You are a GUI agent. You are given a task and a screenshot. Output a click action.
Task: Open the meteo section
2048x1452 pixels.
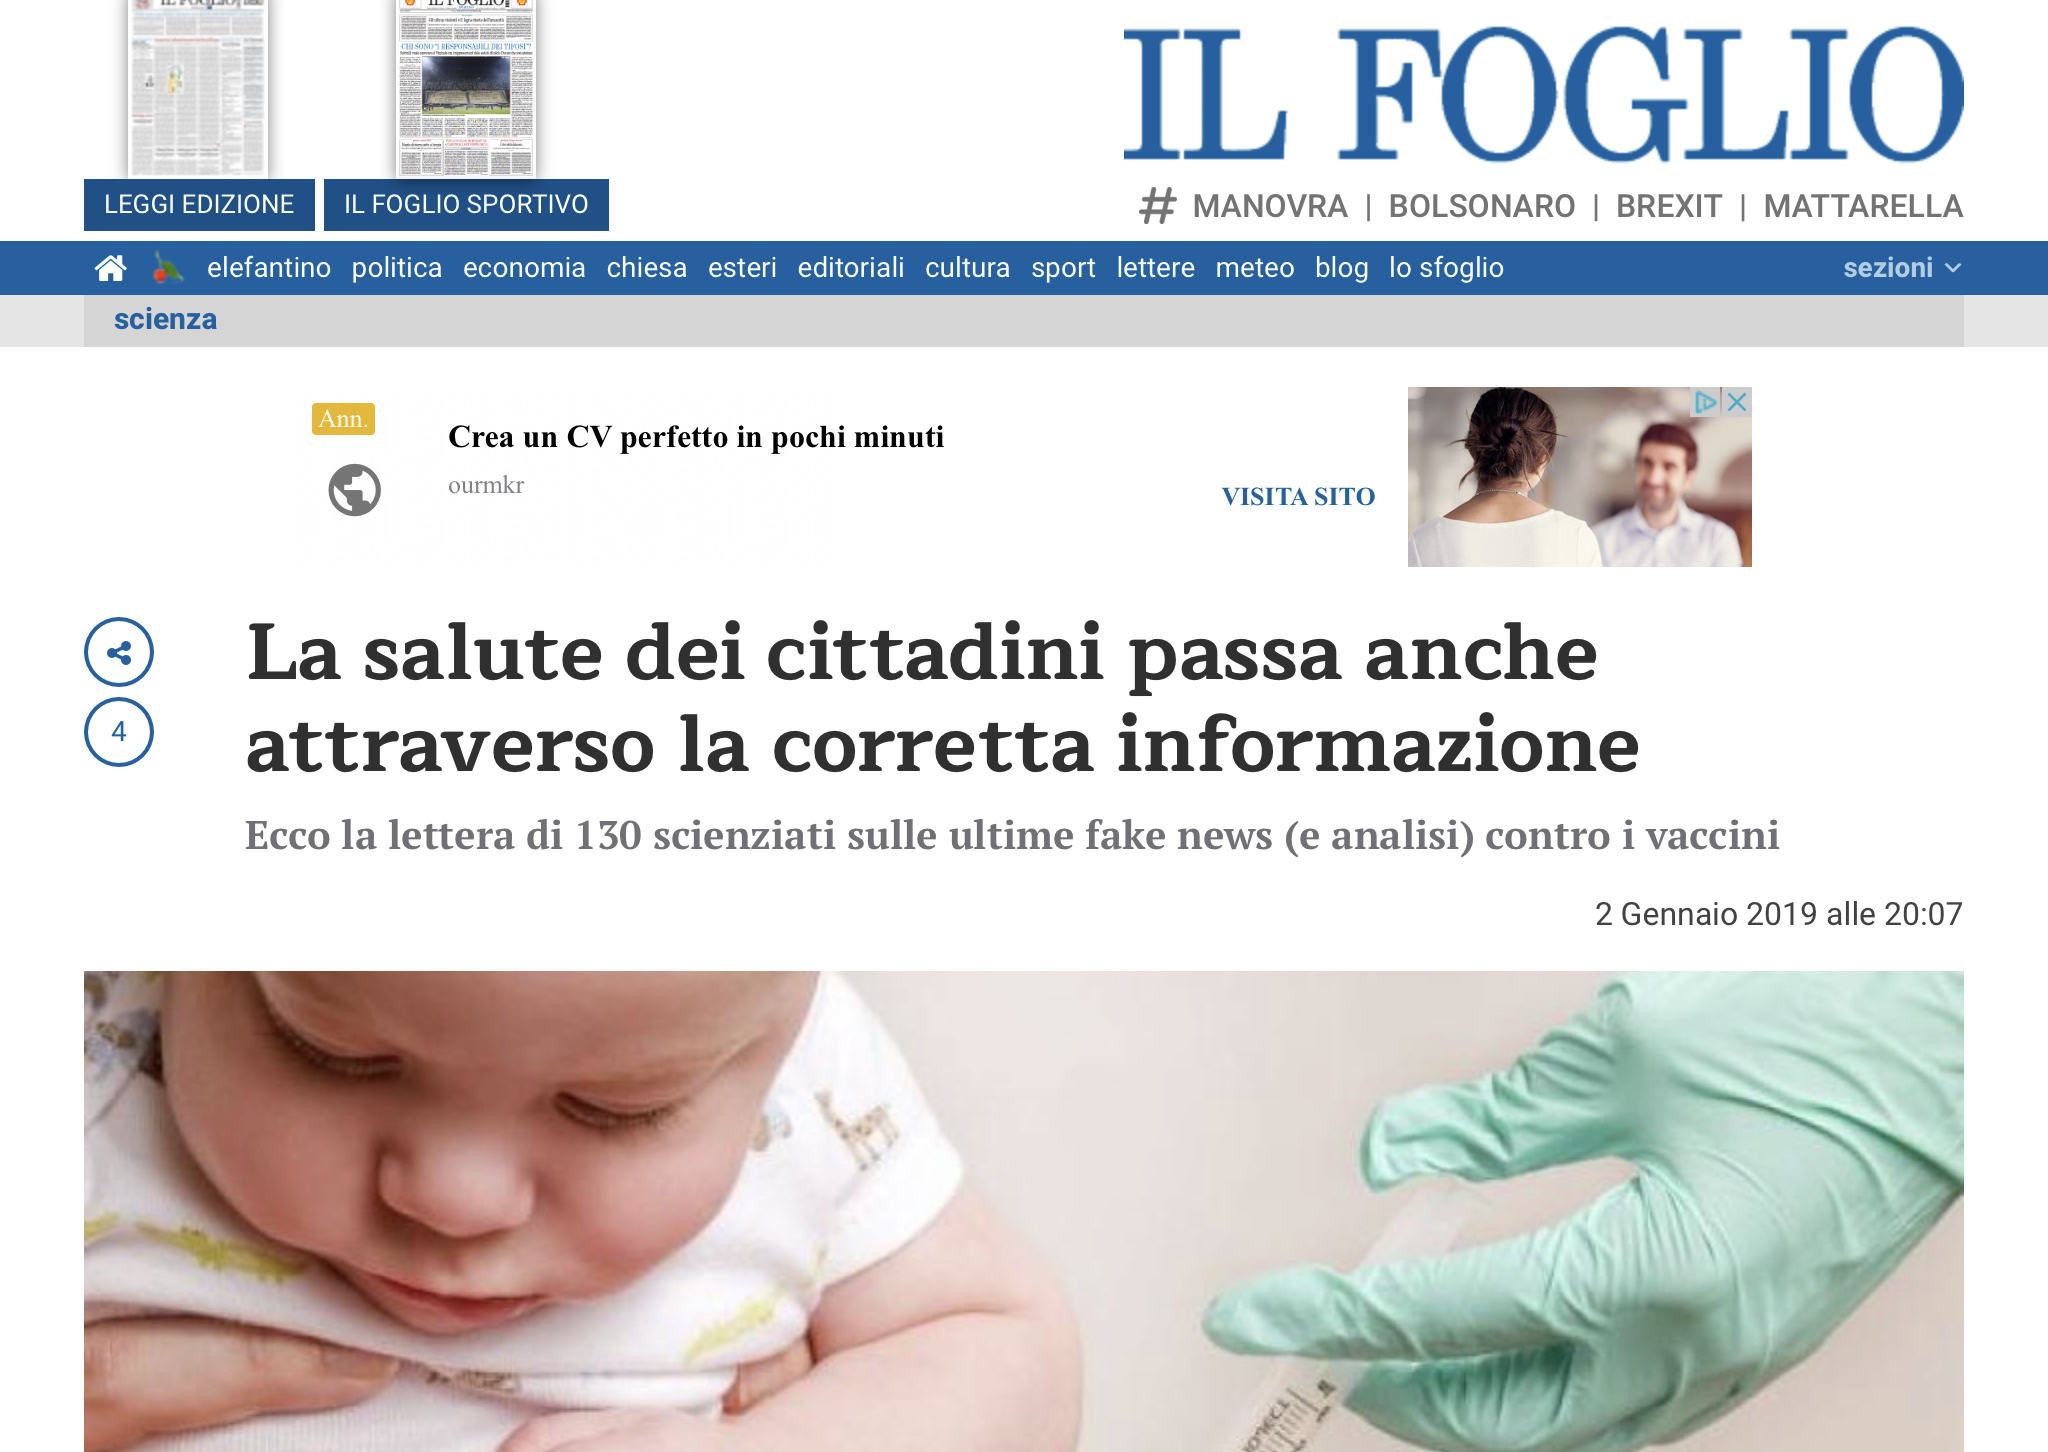(x=1255, y=268)
